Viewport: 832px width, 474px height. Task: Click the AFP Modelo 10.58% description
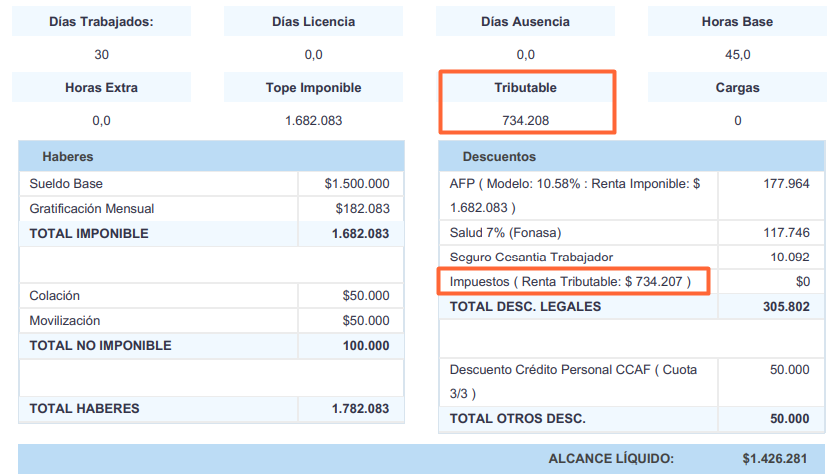[575, 195]
